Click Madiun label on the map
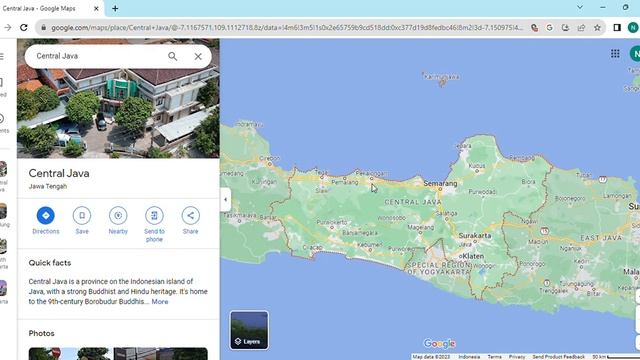This screenshot has width=640, height=360. tap(538, 241)
